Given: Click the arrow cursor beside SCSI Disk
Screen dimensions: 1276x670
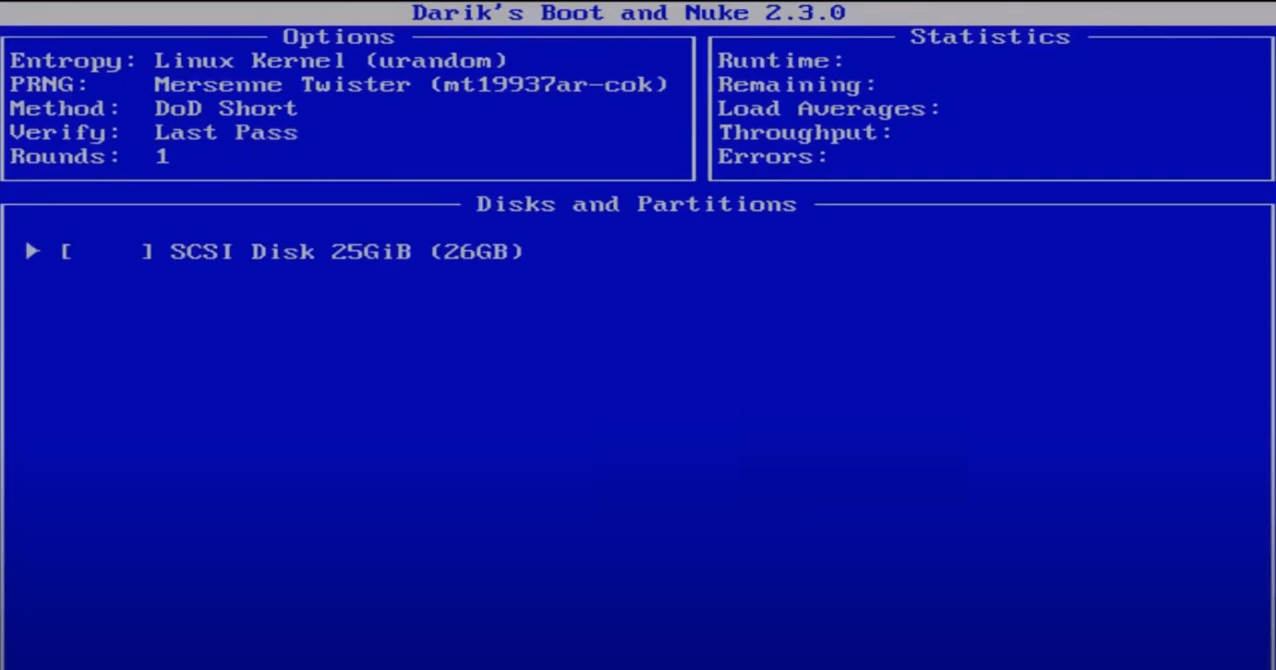Looking at the screenshot, I should coord(32,251).
